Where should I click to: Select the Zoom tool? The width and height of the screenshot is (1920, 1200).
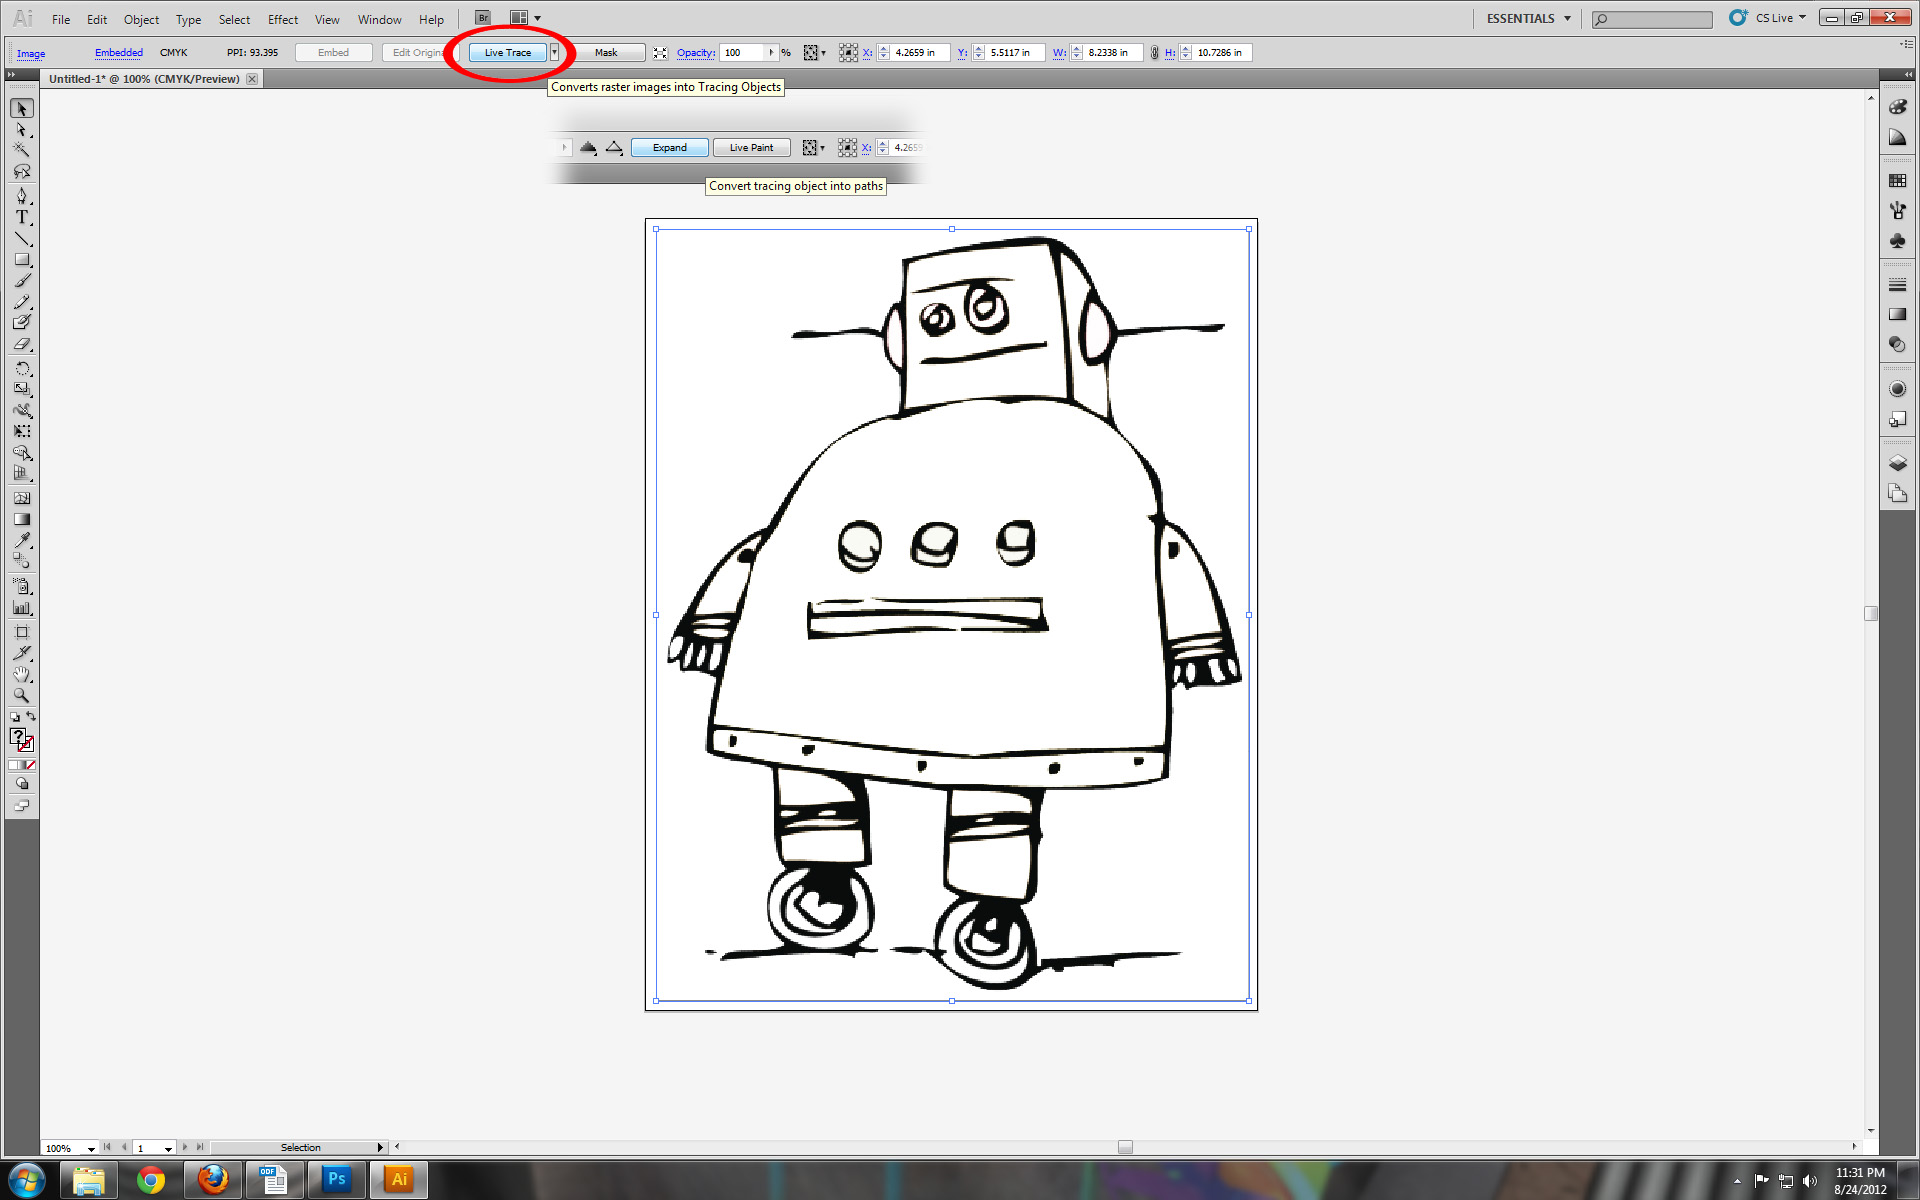[x=22, y=695]
